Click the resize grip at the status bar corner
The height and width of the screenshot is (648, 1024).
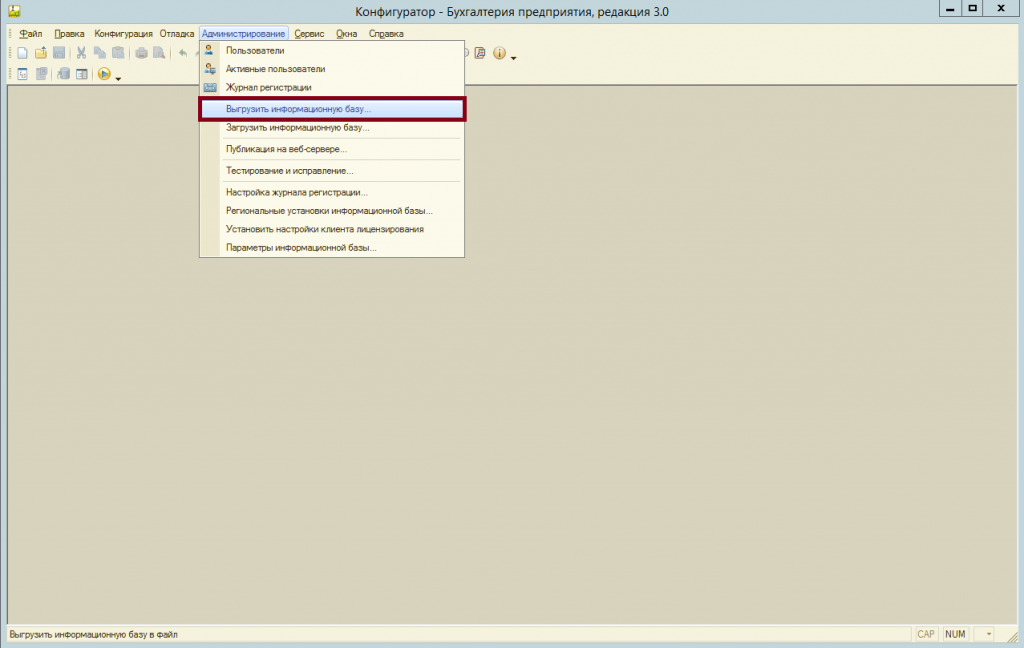tap(1012, 636)
